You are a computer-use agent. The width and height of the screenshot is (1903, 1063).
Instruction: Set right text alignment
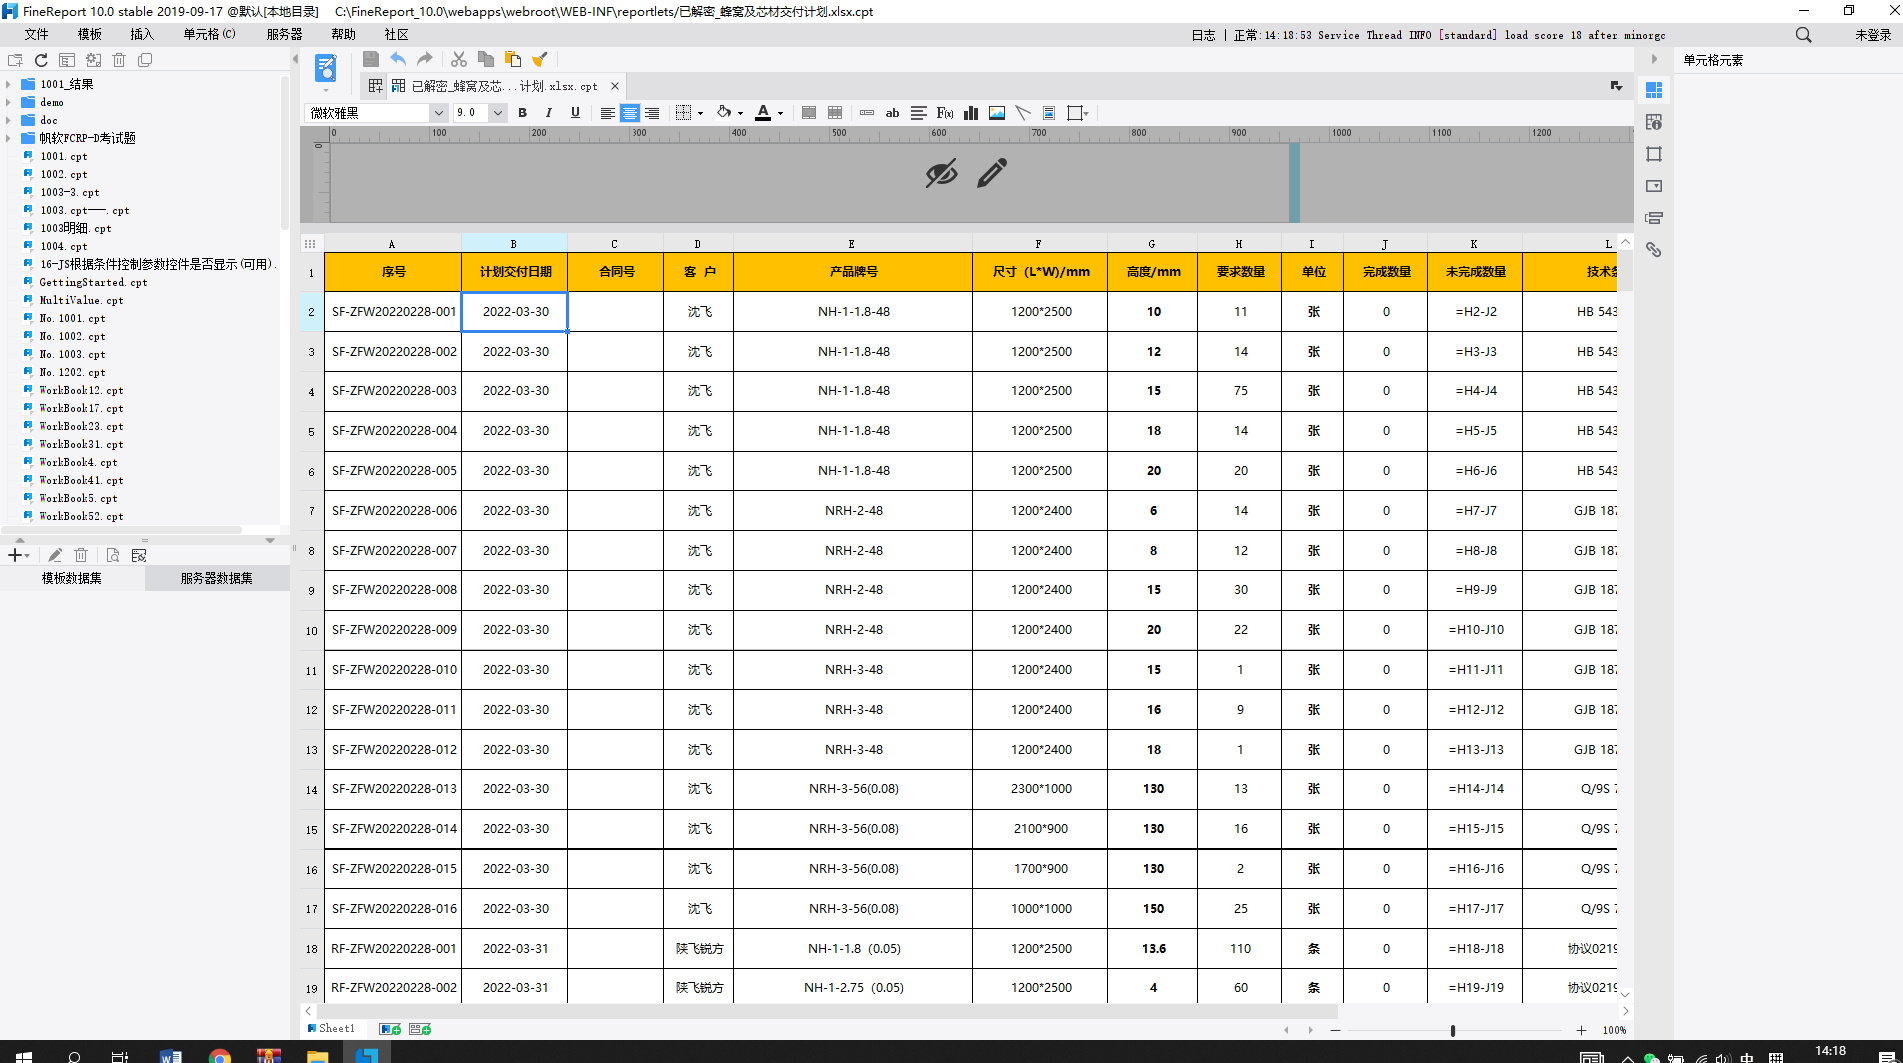coord(652,113)
